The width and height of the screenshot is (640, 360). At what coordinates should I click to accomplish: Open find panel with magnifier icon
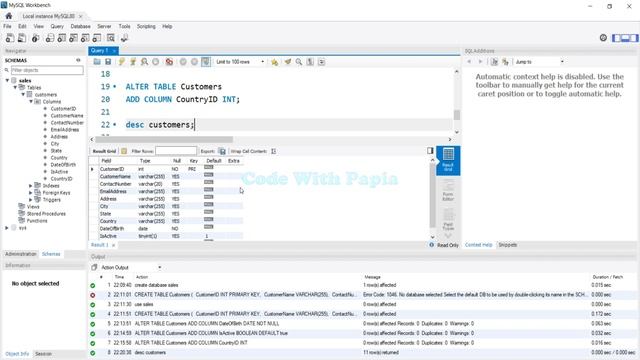coord(299,62)
